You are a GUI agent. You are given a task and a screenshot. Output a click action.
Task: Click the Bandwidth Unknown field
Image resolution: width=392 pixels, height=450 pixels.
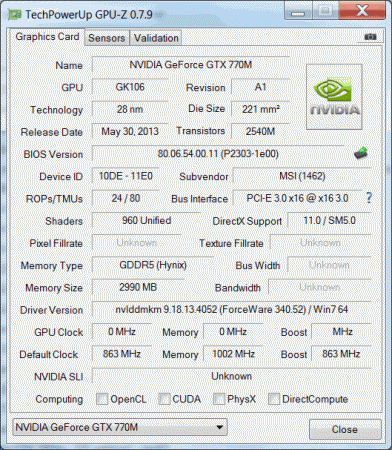pos(320,287)
